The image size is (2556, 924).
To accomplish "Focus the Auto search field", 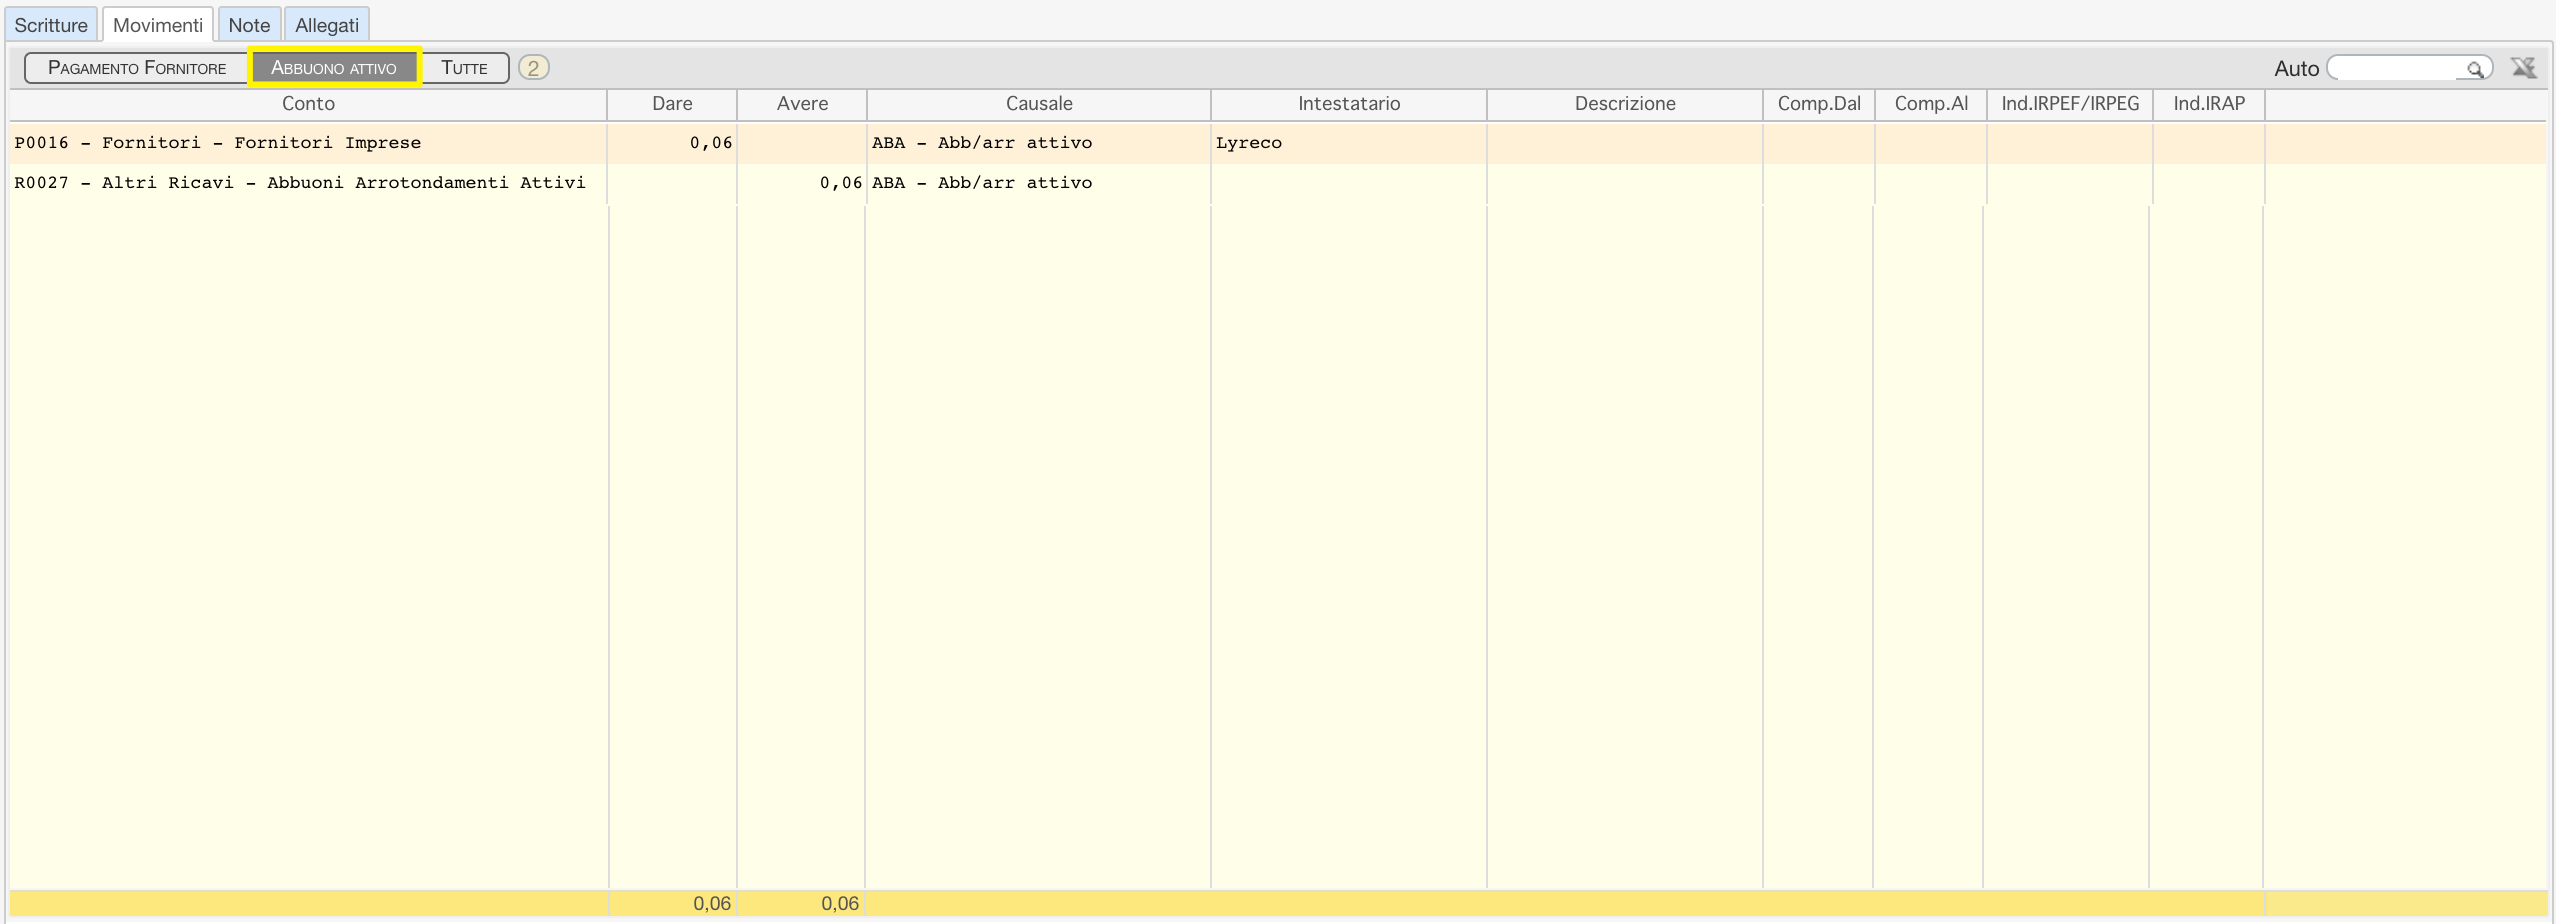I will point(2408,68).
